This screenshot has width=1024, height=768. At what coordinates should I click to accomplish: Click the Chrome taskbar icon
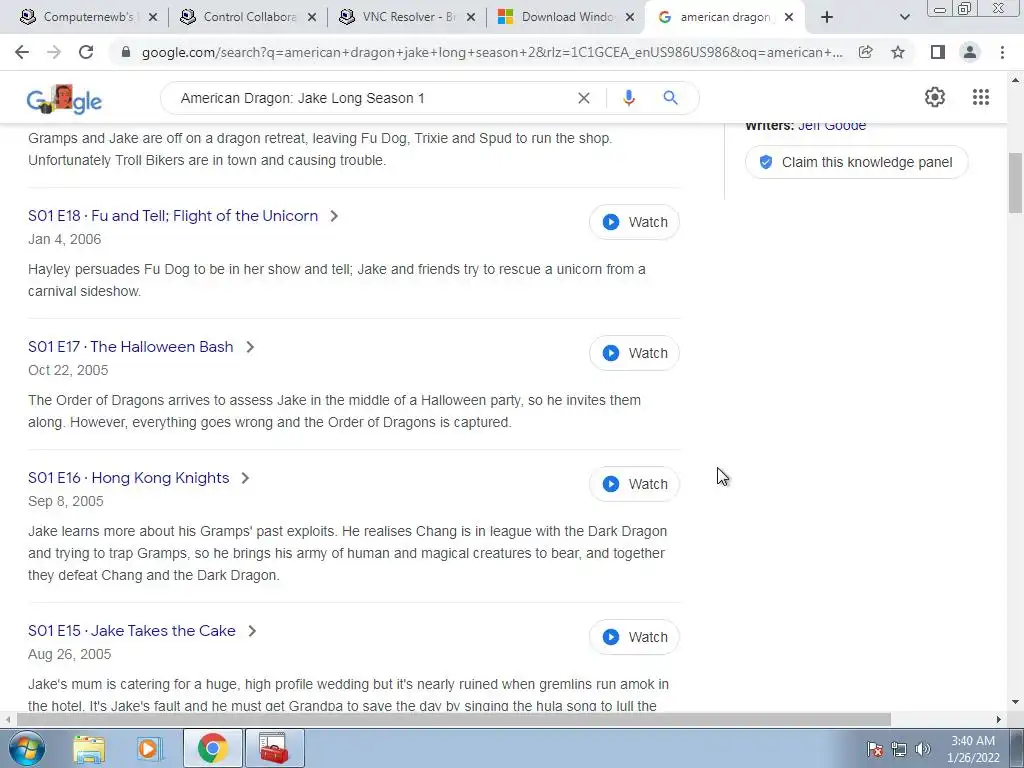coord(212,748)
